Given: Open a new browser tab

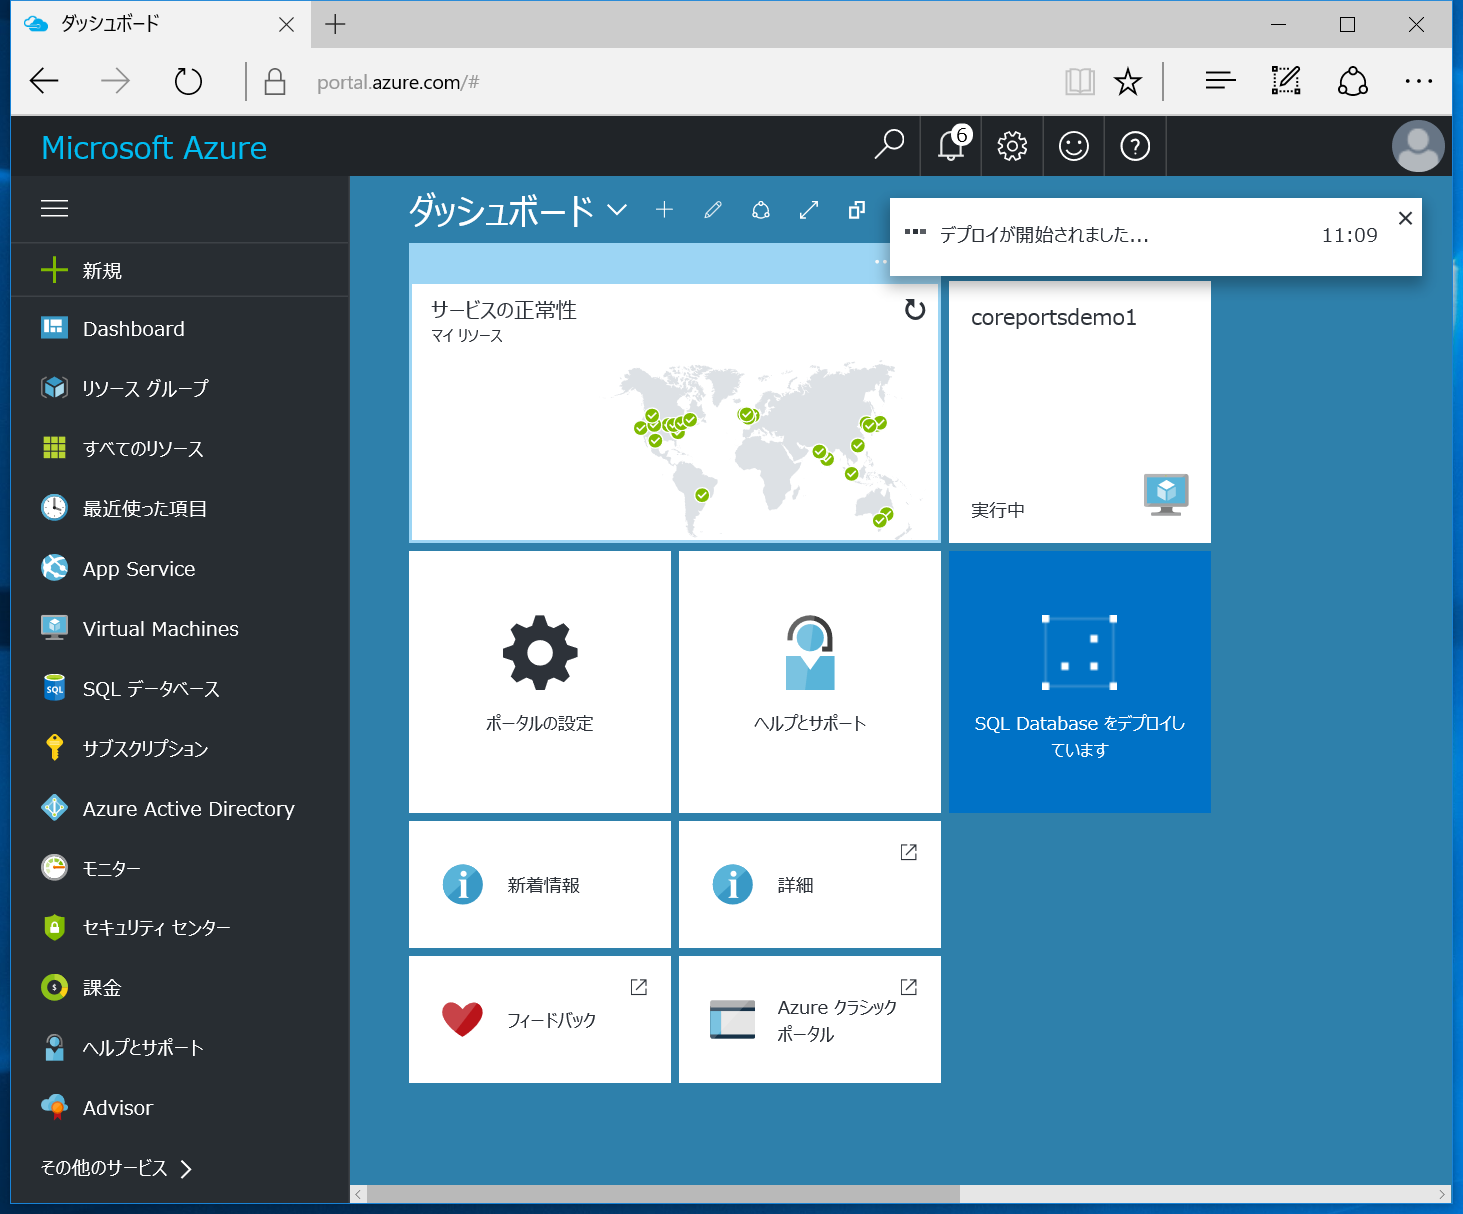Looking at the screenshot, I should click(335, 24).
